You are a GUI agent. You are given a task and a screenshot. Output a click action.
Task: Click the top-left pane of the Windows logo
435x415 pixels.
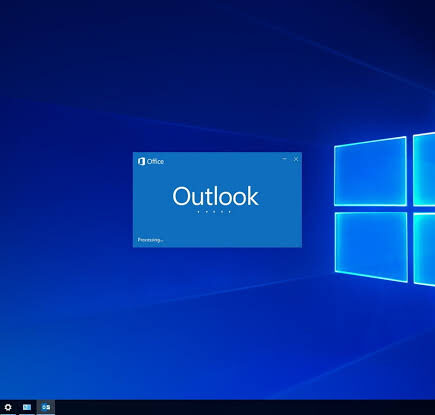pyautogui.click(x=370, y=171)
